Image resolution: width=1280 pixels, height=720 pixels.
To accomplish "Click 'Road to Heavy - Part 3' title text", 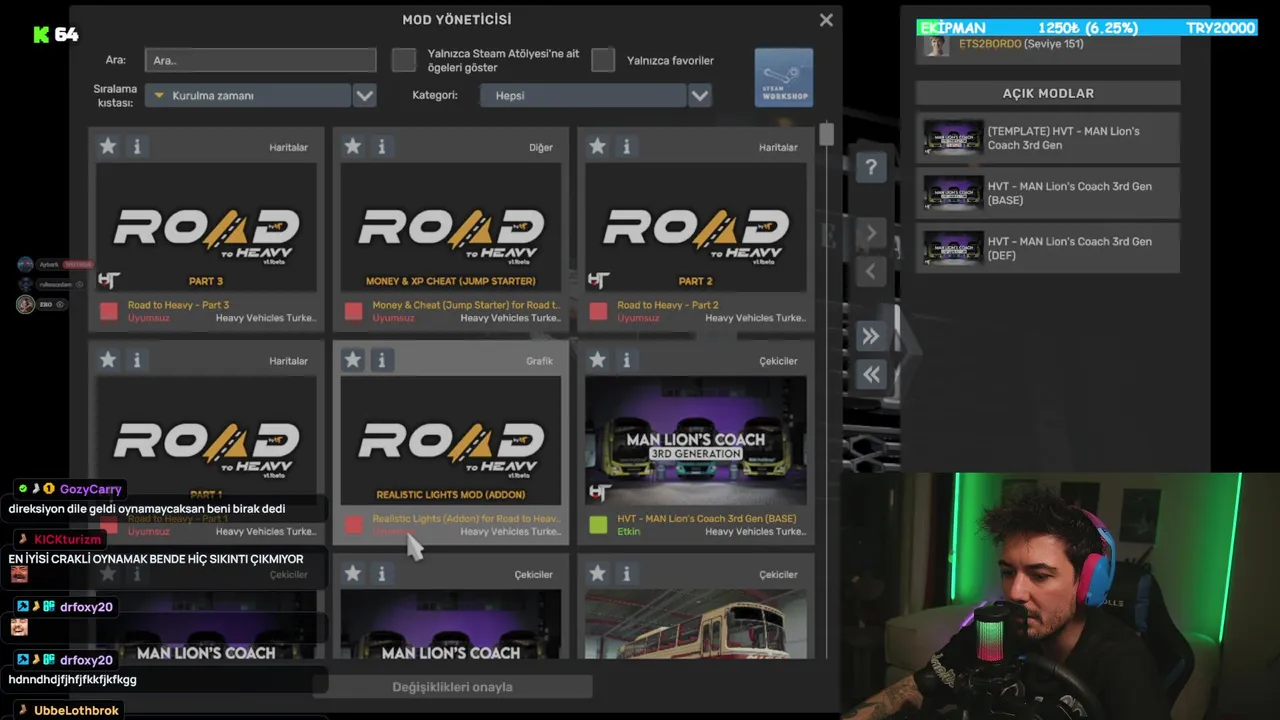I will coord(178,305).
